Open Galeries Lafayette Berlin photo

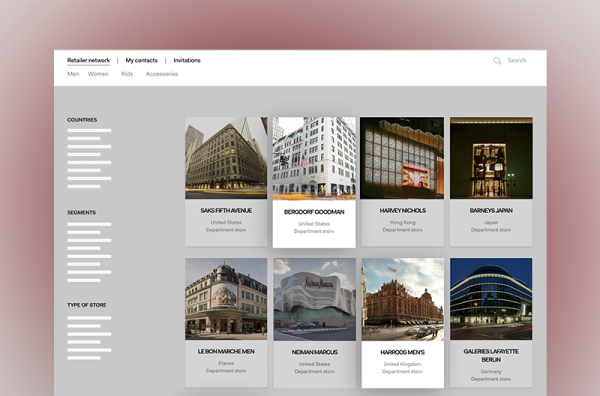pyautogui.click(x=491, y=299)
